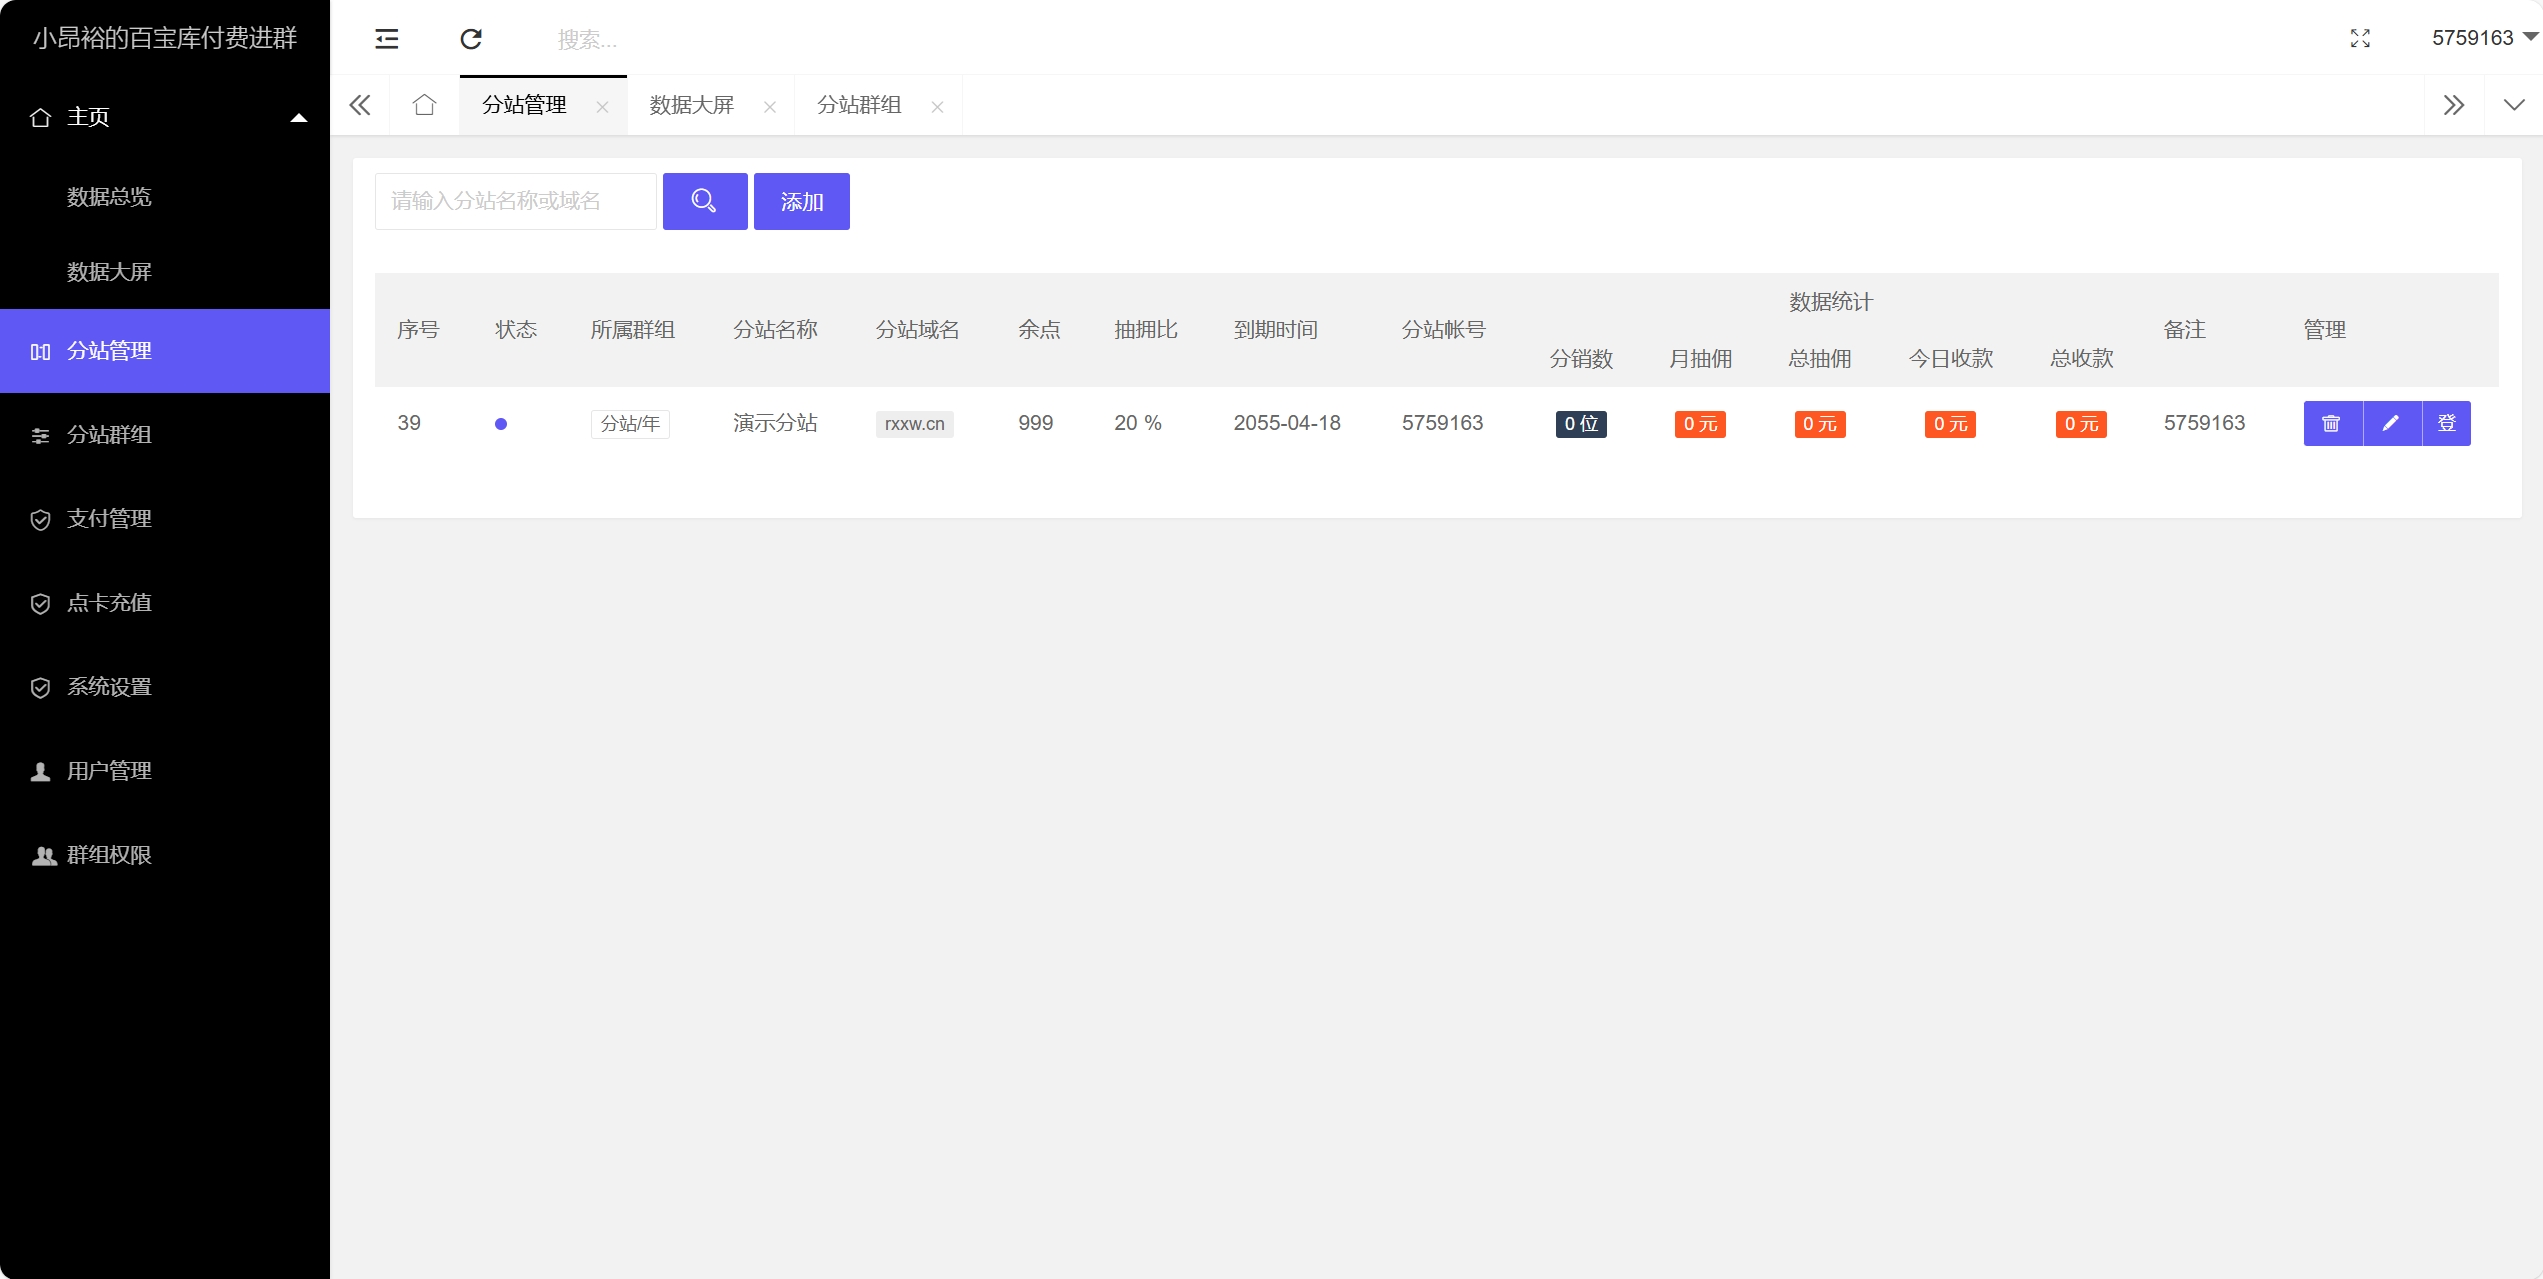Switch to 分站群组 tab

(860, 104)
